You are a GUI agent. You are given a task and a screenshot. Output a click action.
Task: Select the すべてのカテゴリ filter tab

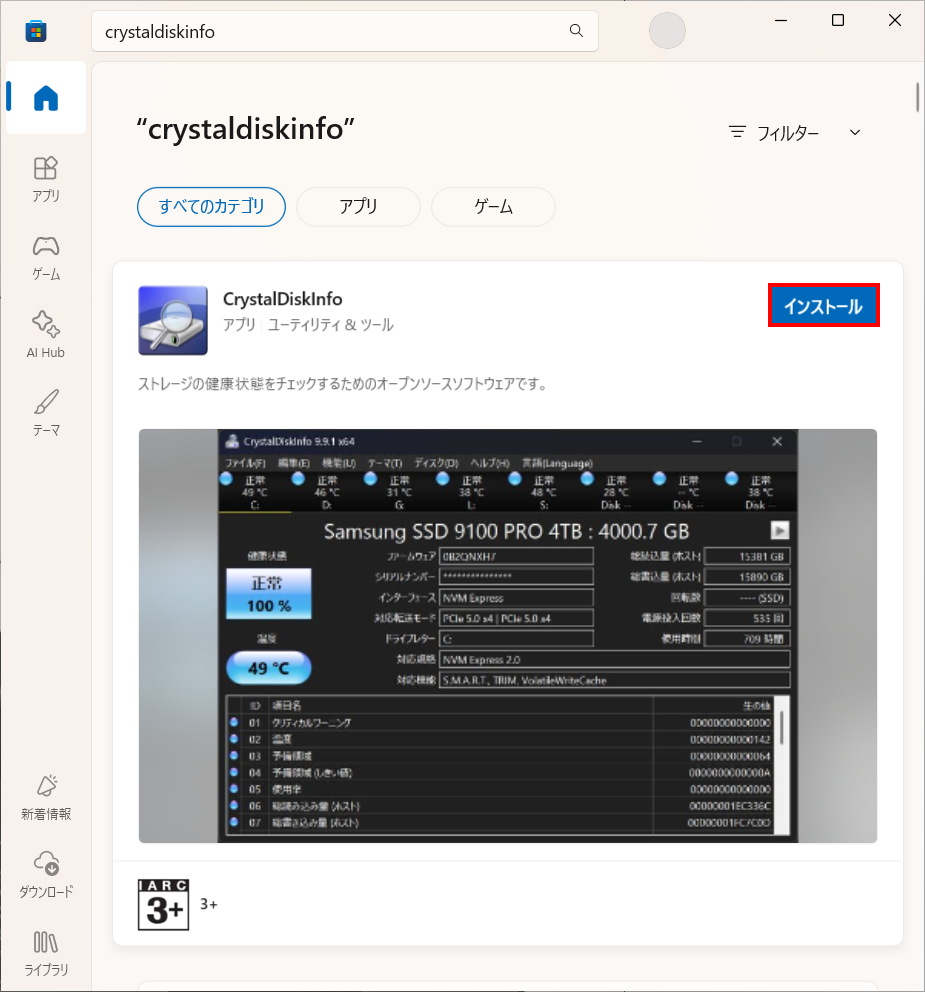click(x=211, y=206)
